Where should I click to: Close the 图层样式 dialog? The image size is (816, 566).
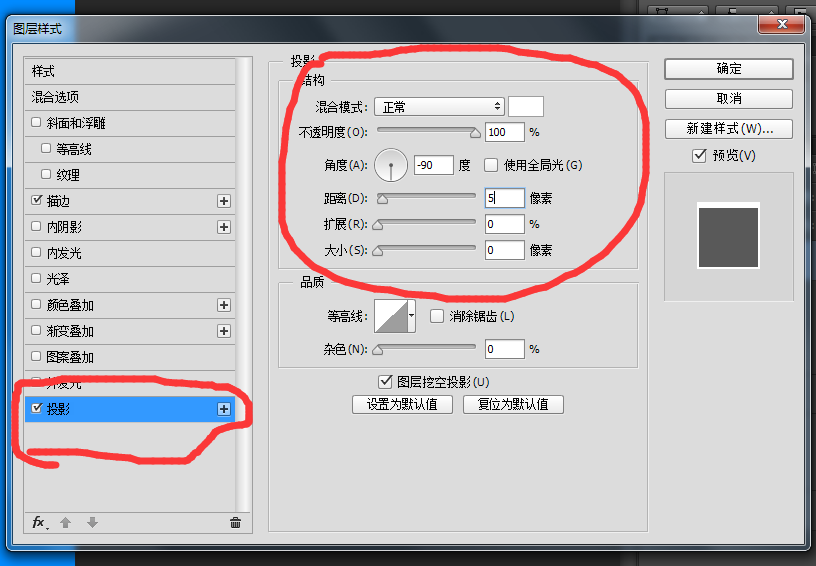(x=782, y=24)
